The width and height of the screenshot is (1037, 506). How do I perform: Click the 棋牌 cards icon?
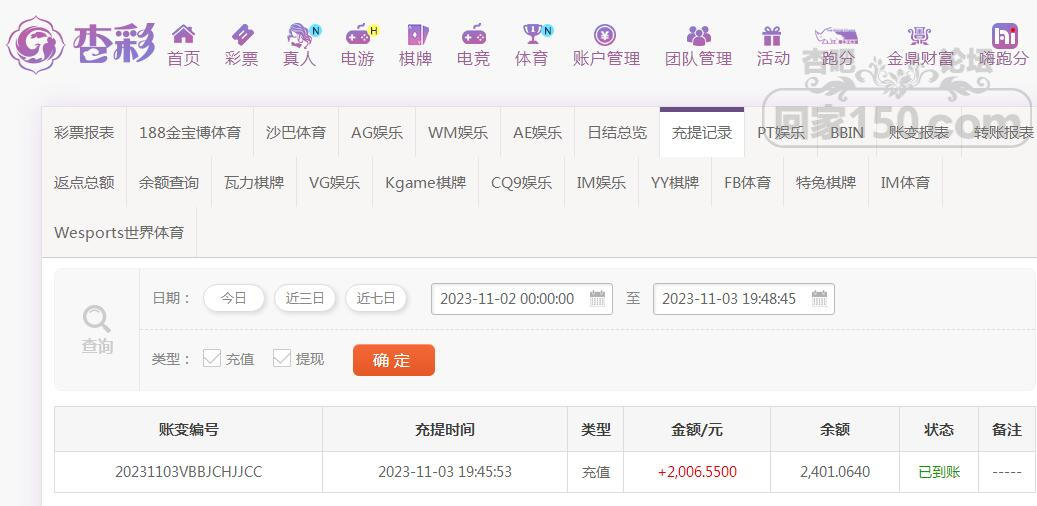[x=415, y=36]
